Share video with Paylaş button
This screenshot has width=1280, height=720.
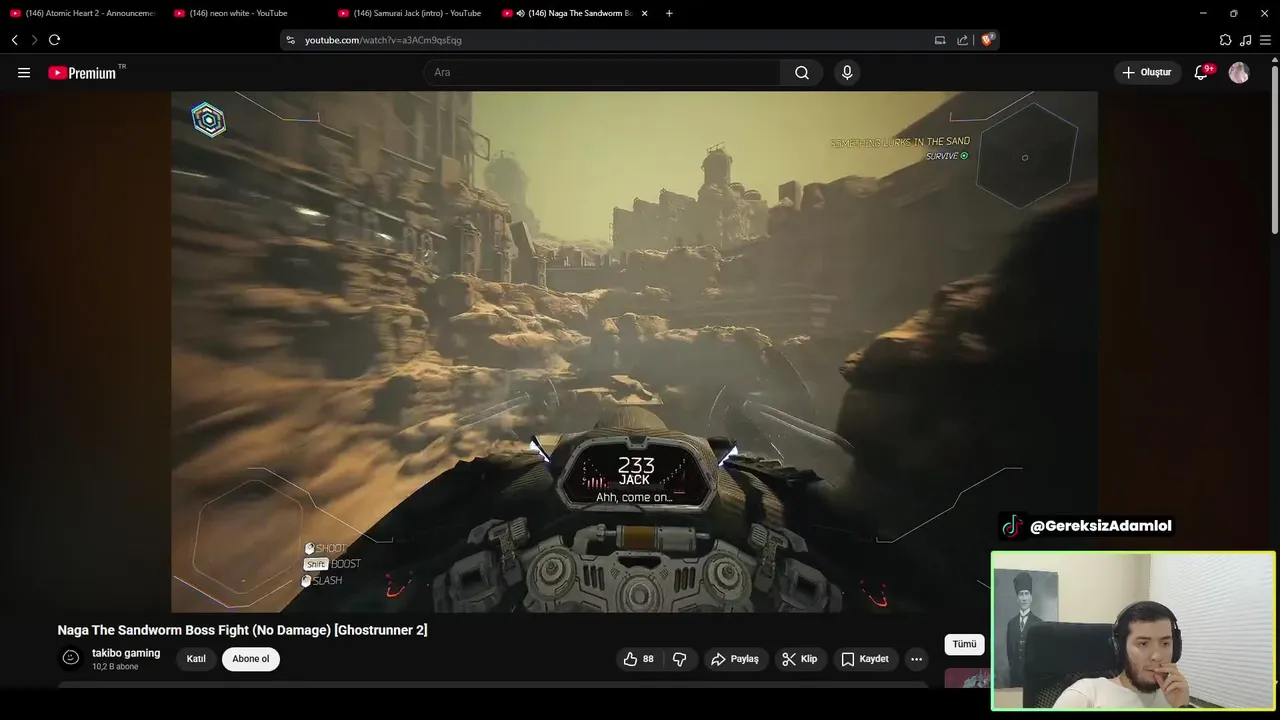click(x=735, y=659)
